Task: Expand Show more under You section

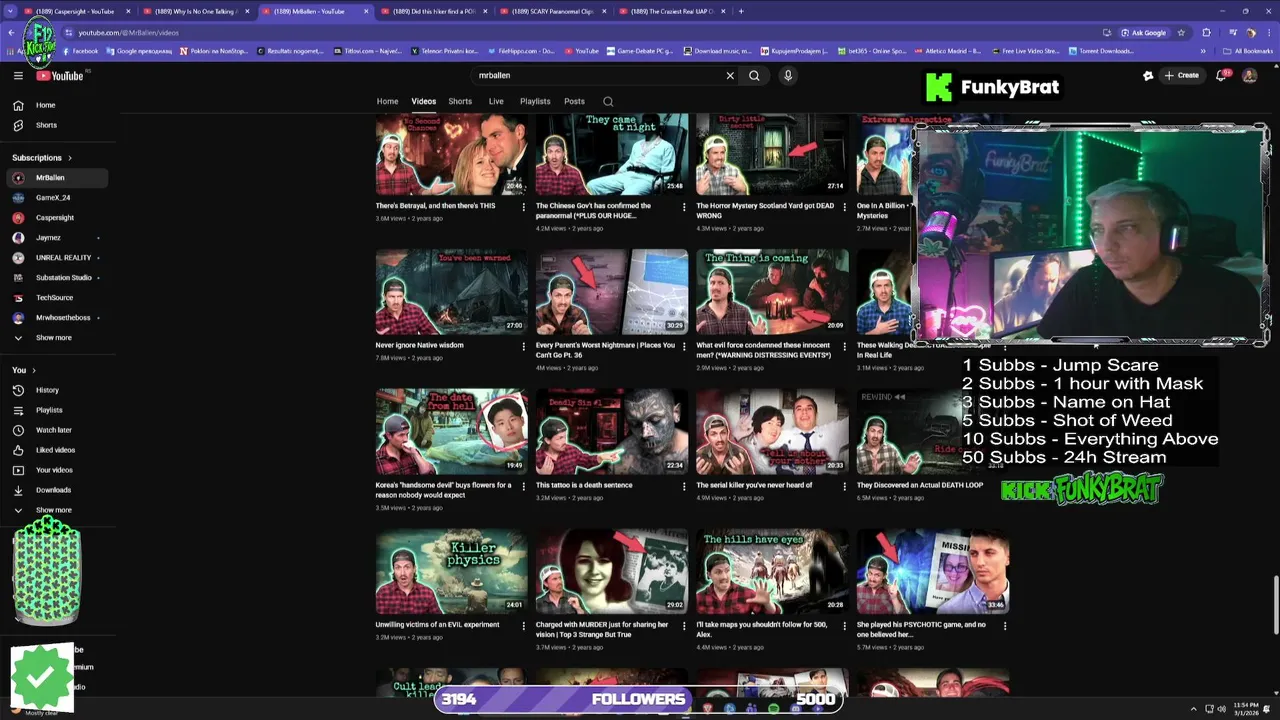Action: tap(54, 510)
